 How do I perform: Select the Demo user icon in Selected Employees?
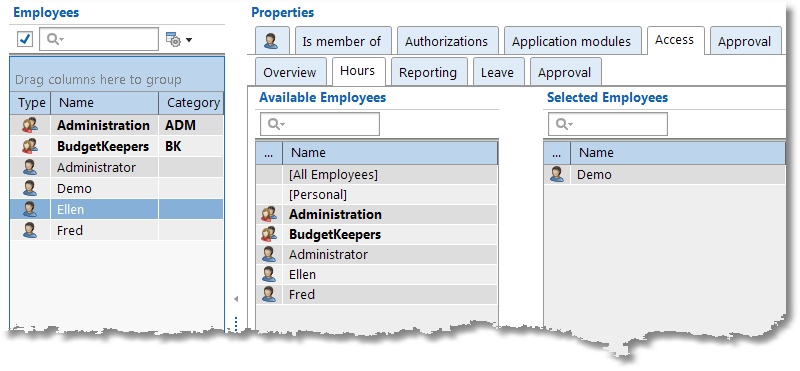click(x=557, y=175)
